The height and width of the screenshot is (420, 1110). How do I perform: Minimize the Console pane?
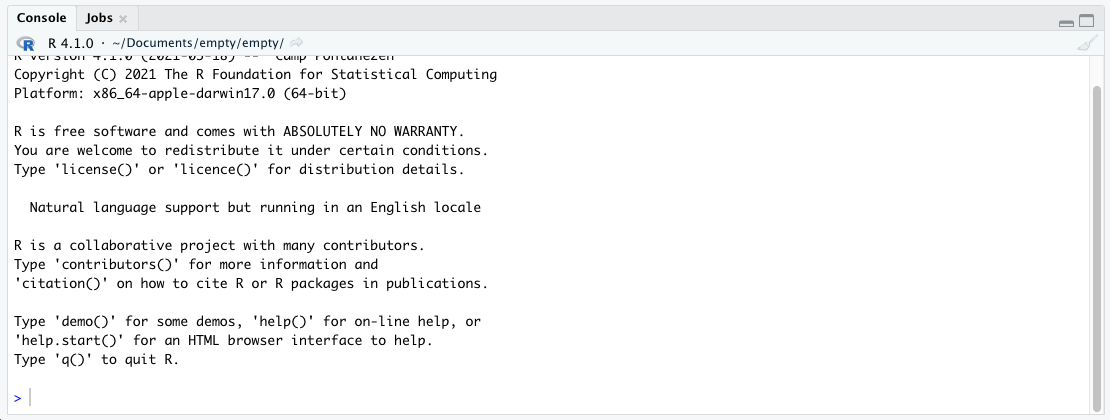tap(1066, 21)
